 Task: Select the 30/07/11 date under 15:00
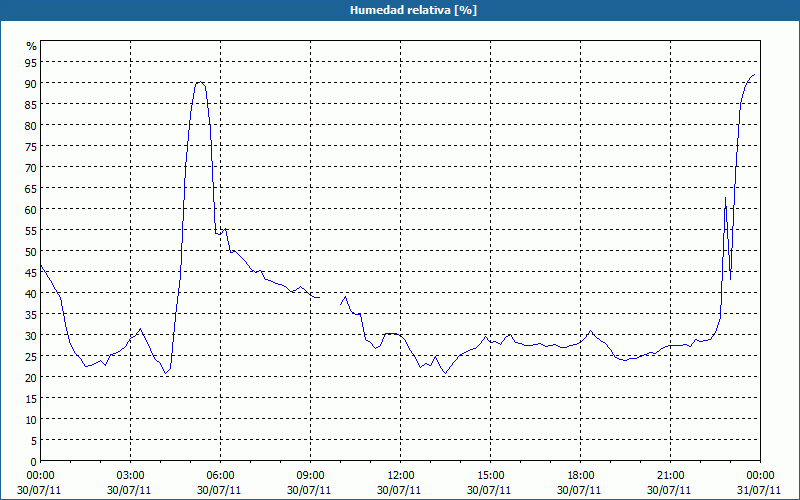(x=489, y=490)
